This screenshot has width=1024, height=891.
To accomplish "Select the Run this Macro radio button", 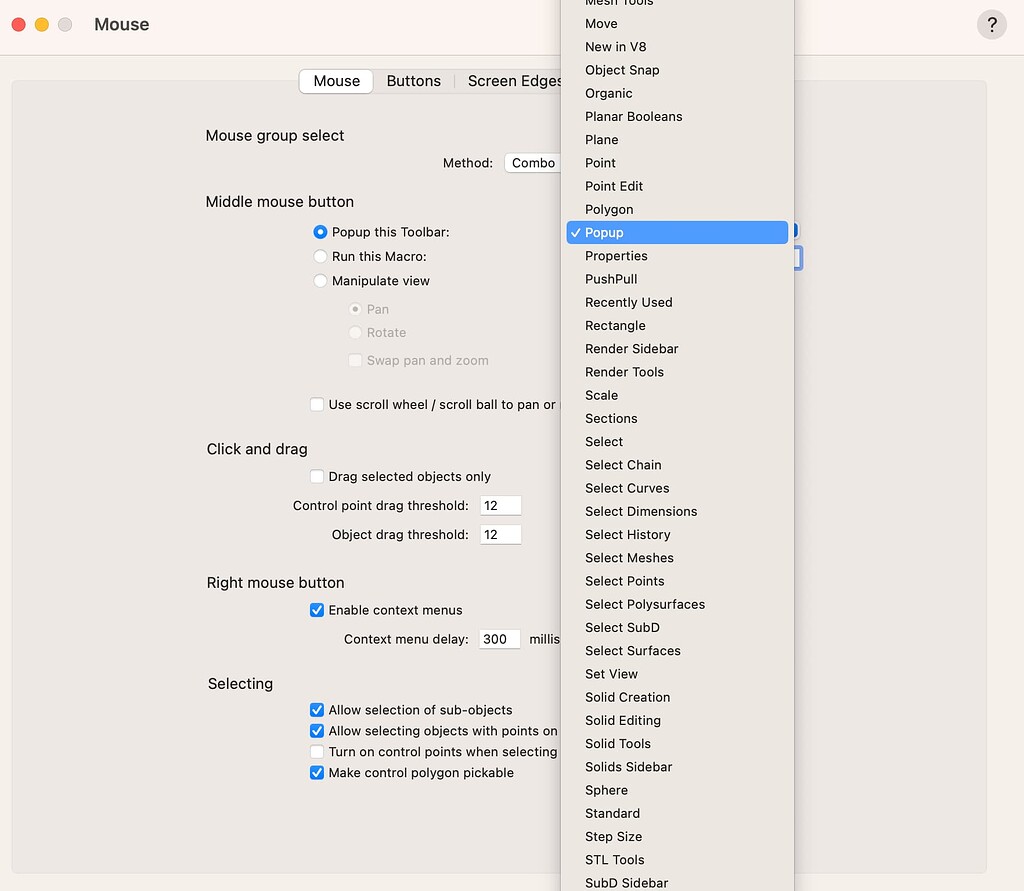I will (x=322, y=255).
